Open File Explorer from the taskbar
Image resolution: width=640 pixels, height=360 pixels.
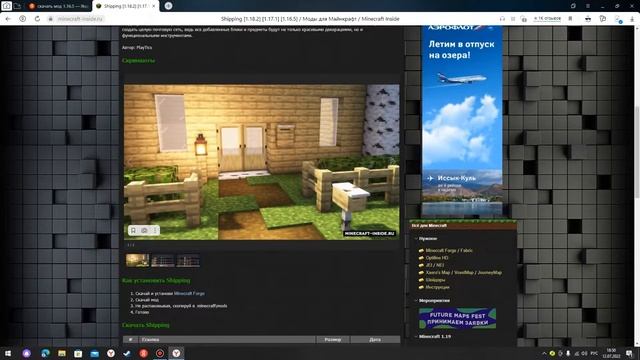(62, 353)
